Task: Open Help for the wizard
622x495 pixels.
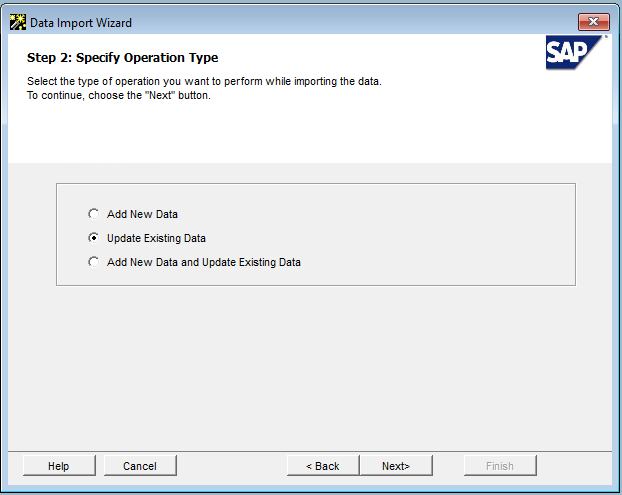Action: 59,466
